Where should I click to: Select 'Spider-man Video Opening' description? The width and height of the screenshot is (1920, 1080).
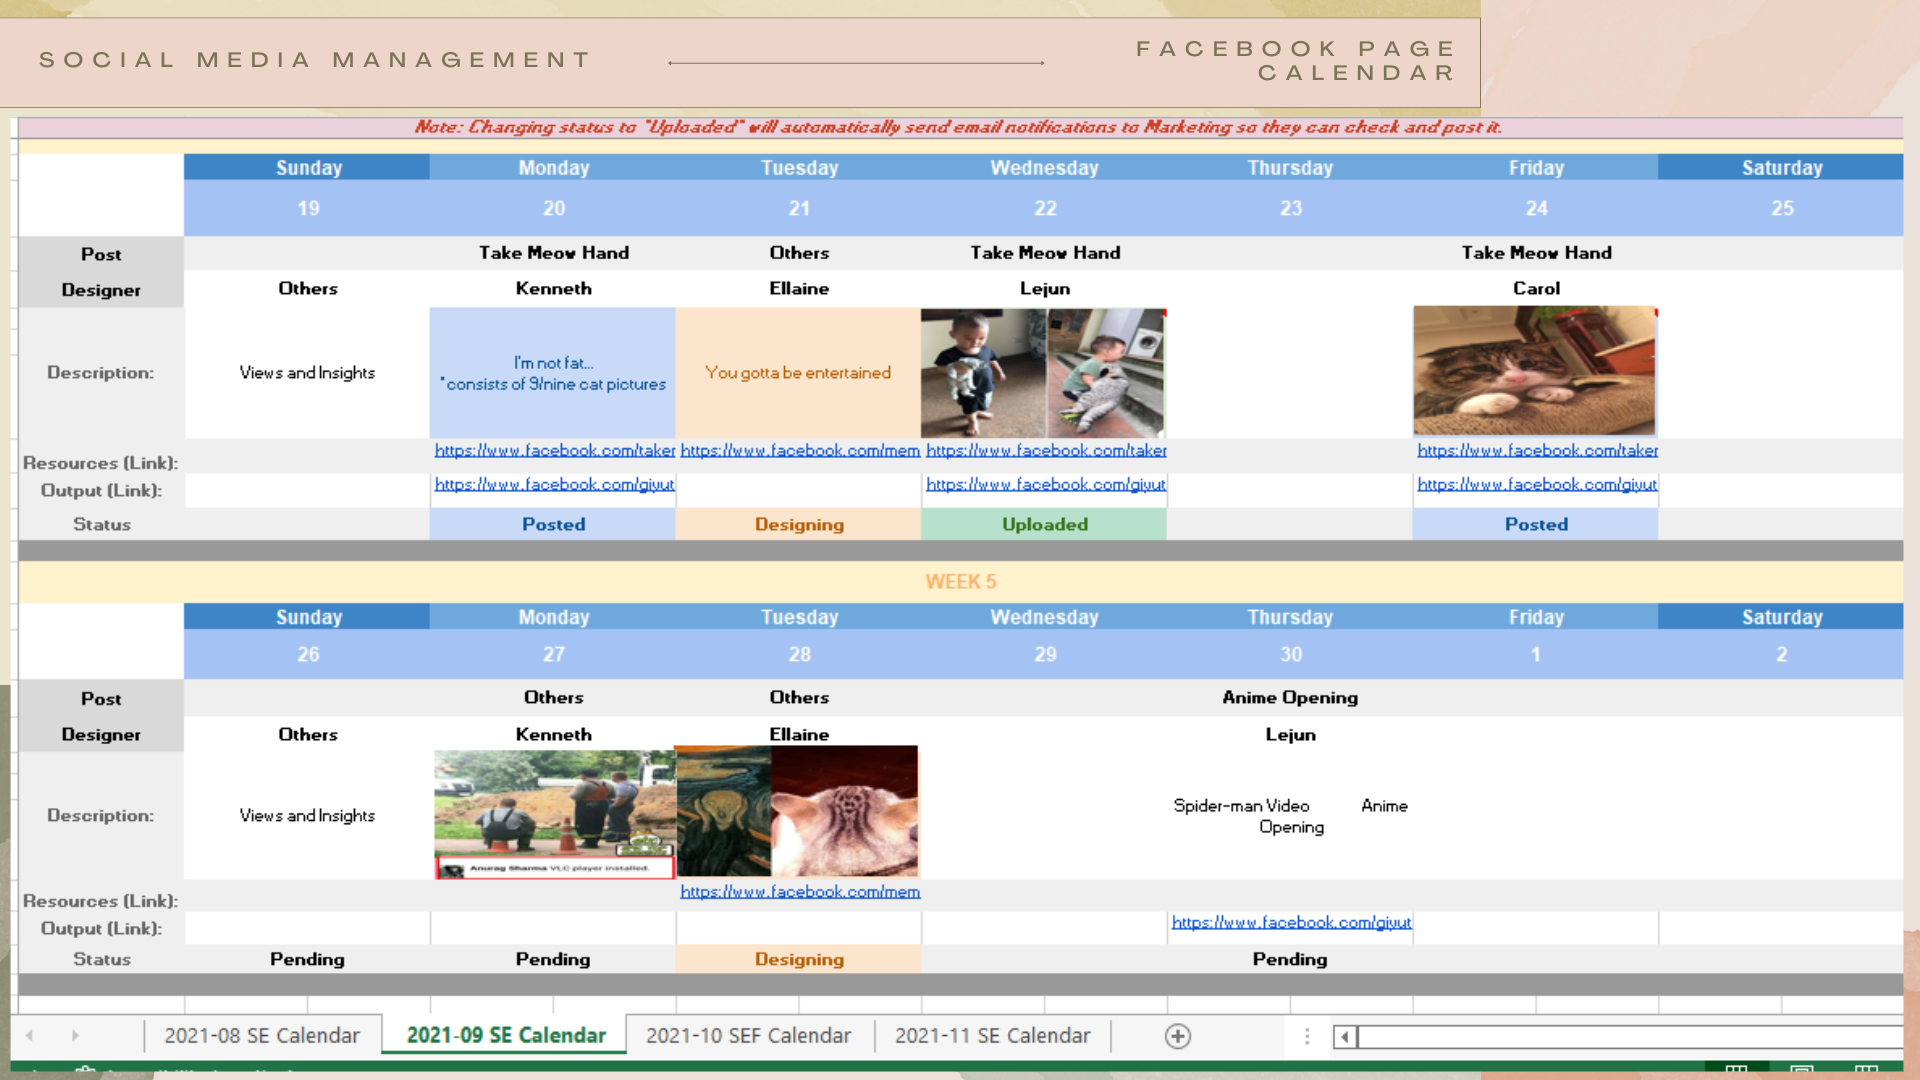pos(1290,815)
